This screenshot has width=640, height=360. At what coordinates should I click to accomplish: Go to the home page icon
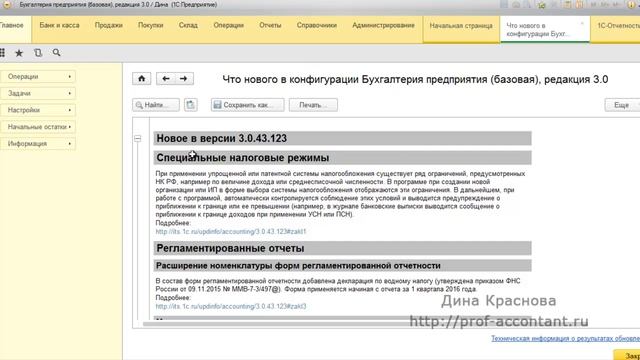click(142, 78)
